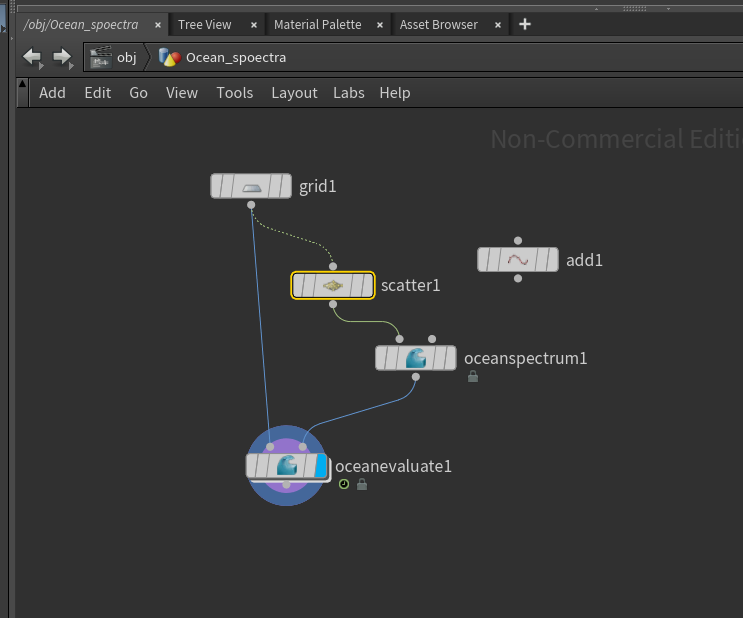Image resolution: width=743 pixels, height=618 pixels.
Task: Go back with the left arrow
Action: [33, 58]
